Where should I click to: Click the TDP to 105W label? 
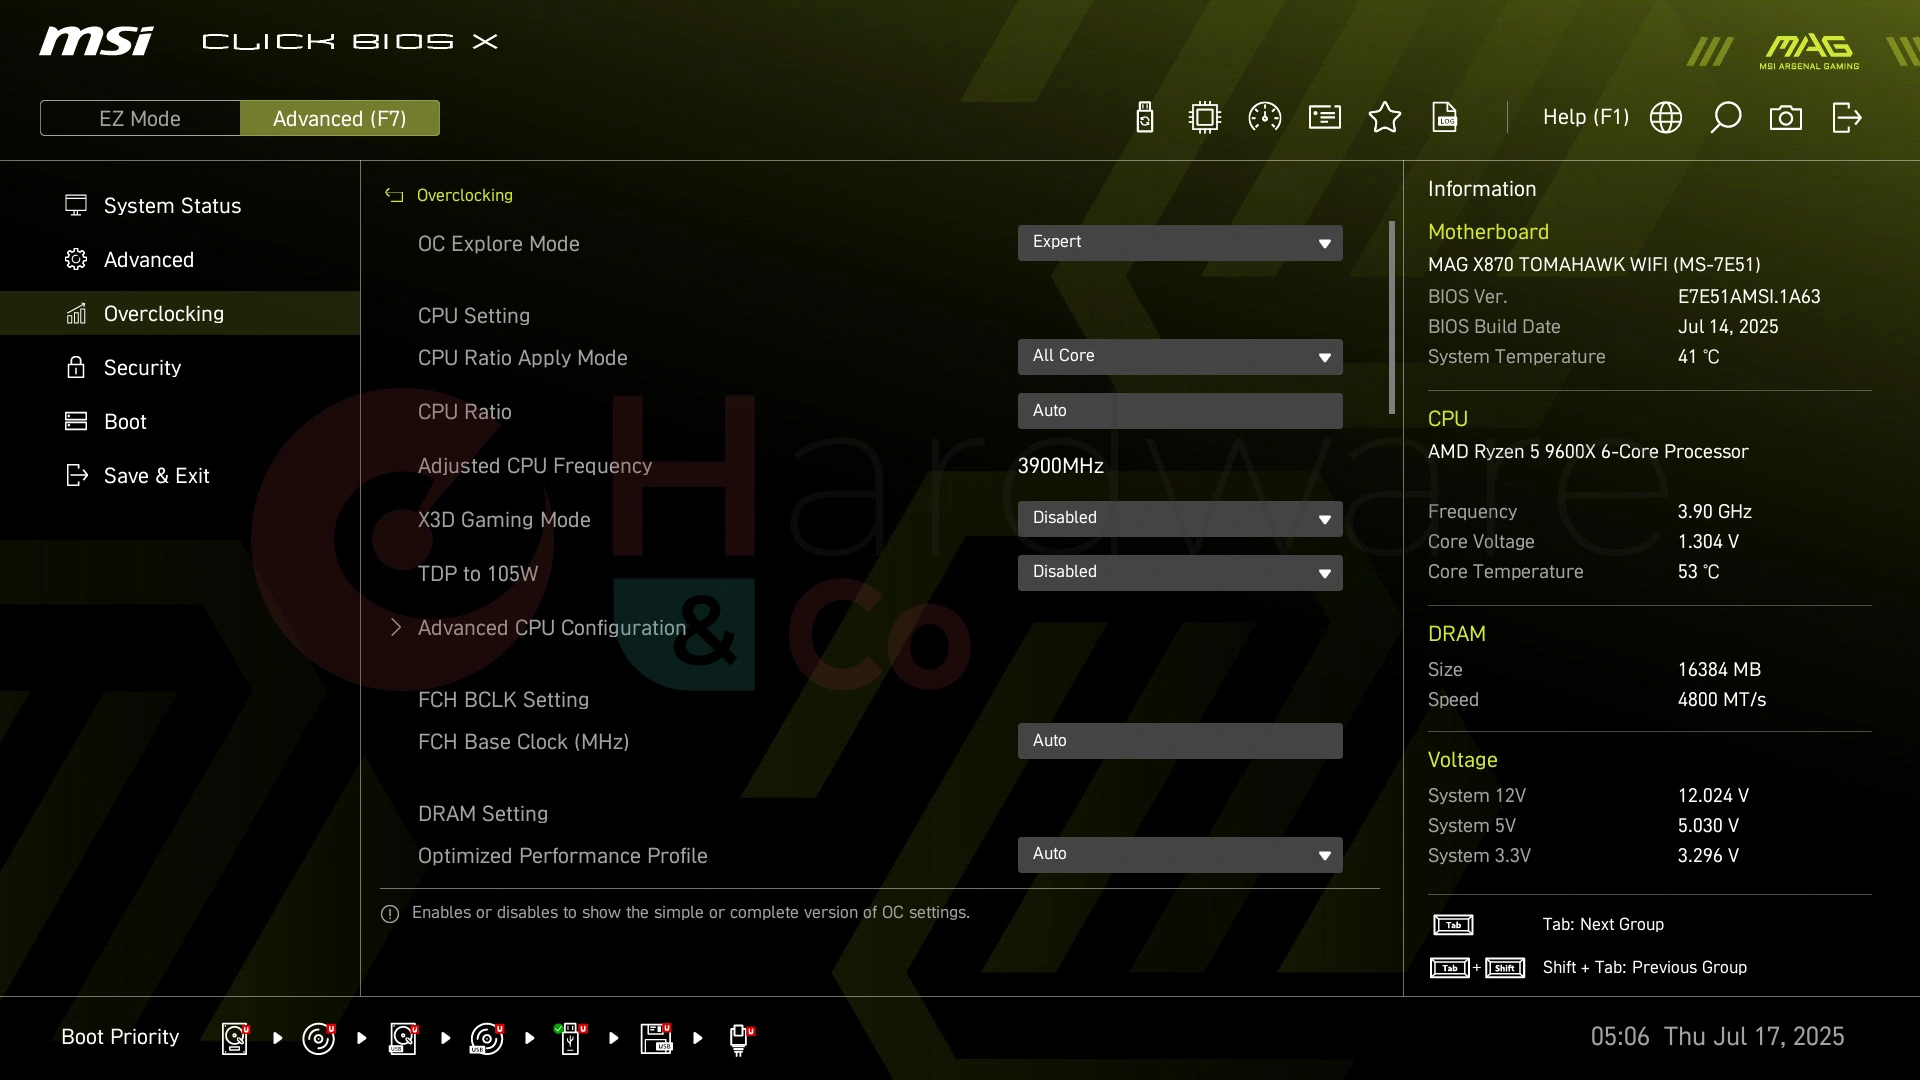[x=478, y=574]
